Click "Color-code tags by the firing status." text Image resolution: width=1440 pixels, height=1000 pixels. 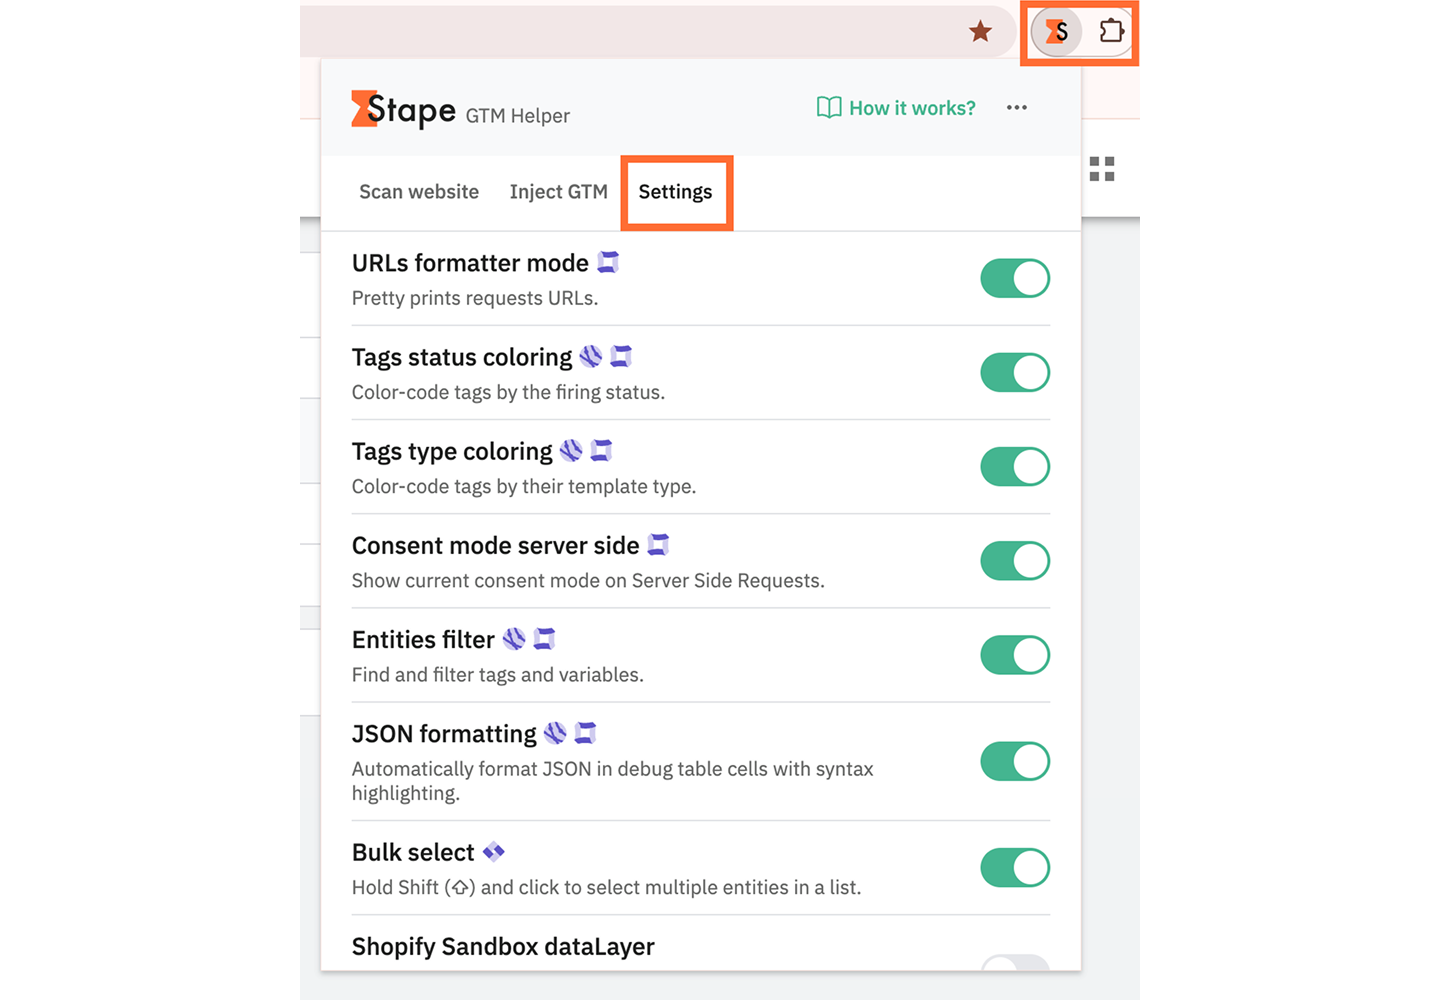point(508,392)
